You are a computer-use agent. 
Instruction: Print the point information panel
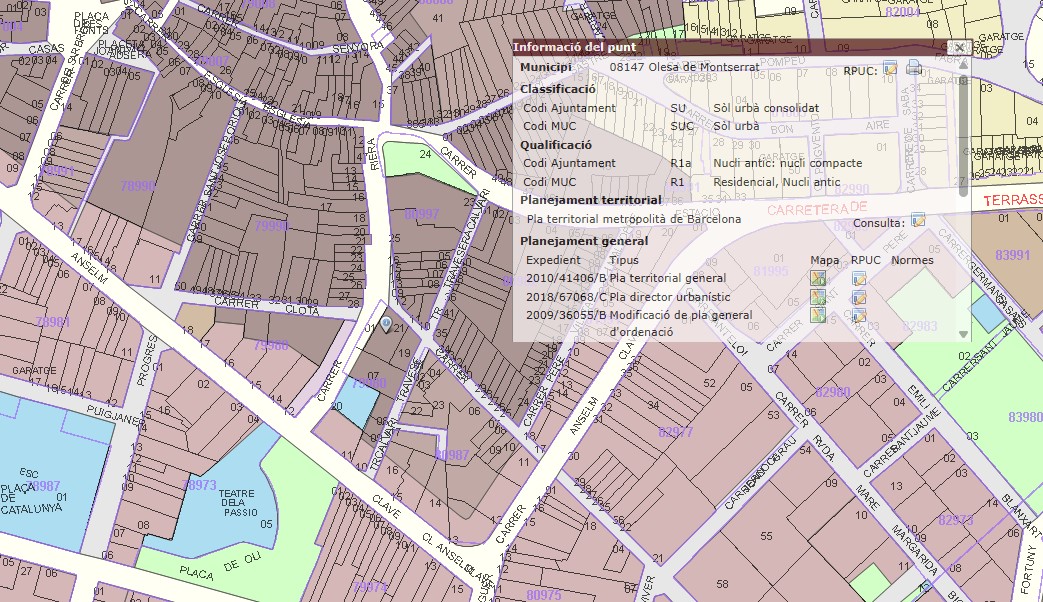pyautogui.click(x=914, y=67)
